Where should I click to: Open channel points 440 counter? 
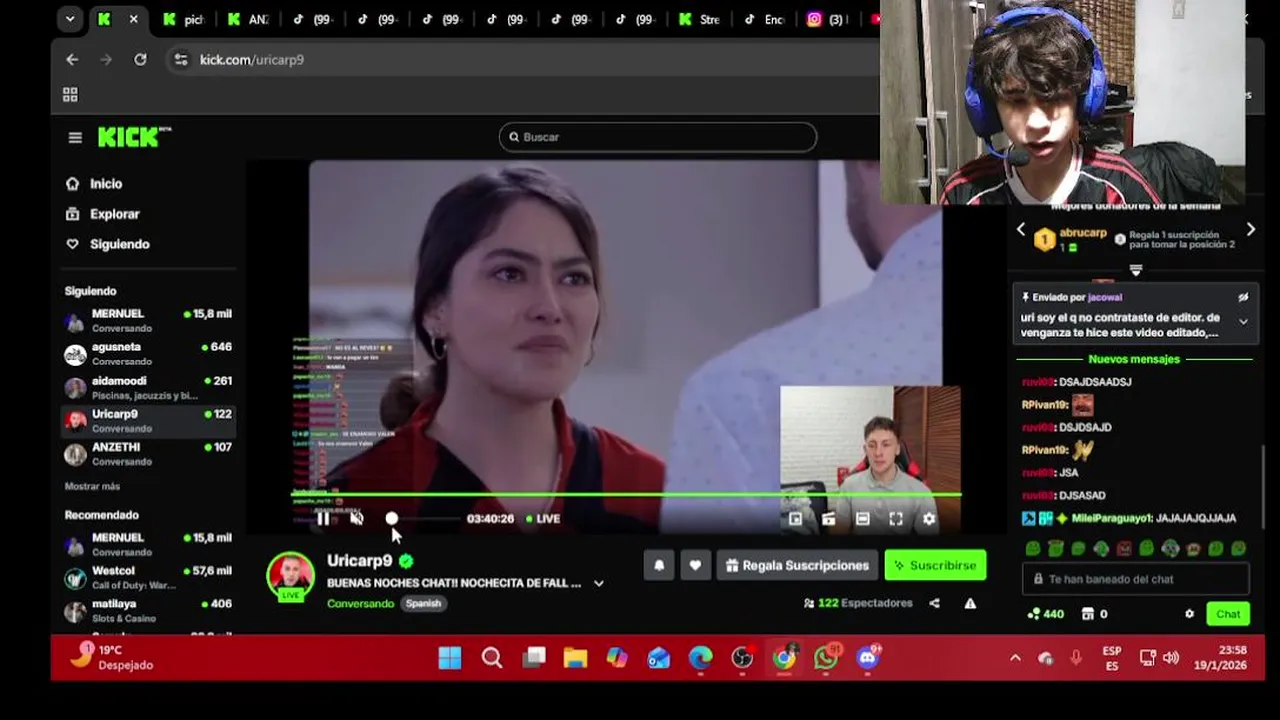(x=1046, y=614)
